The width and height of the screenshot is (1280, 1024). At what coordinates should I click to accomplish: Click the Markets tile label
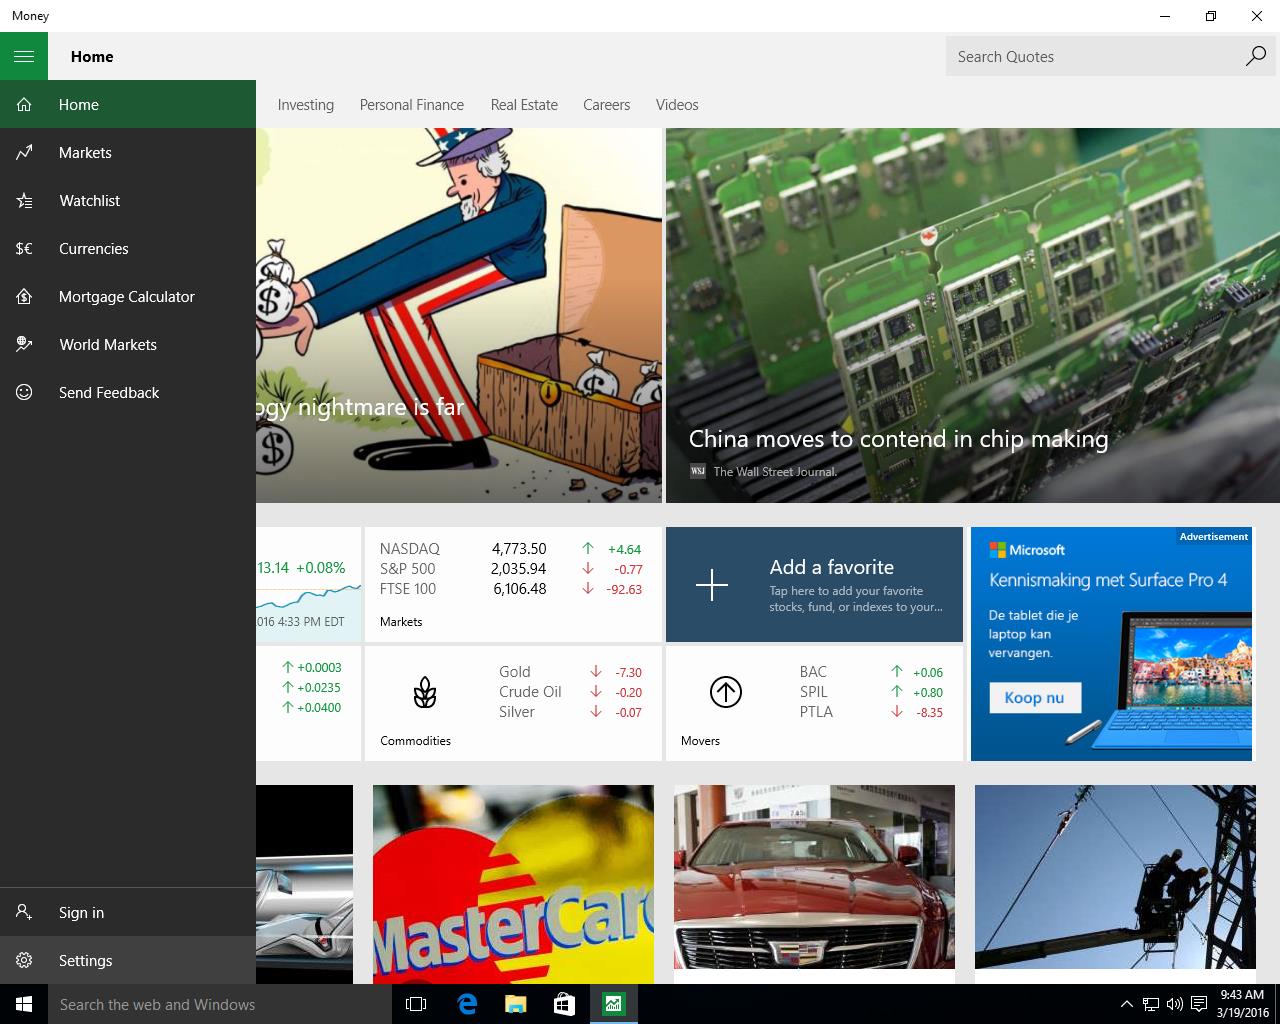coord(401,621)
